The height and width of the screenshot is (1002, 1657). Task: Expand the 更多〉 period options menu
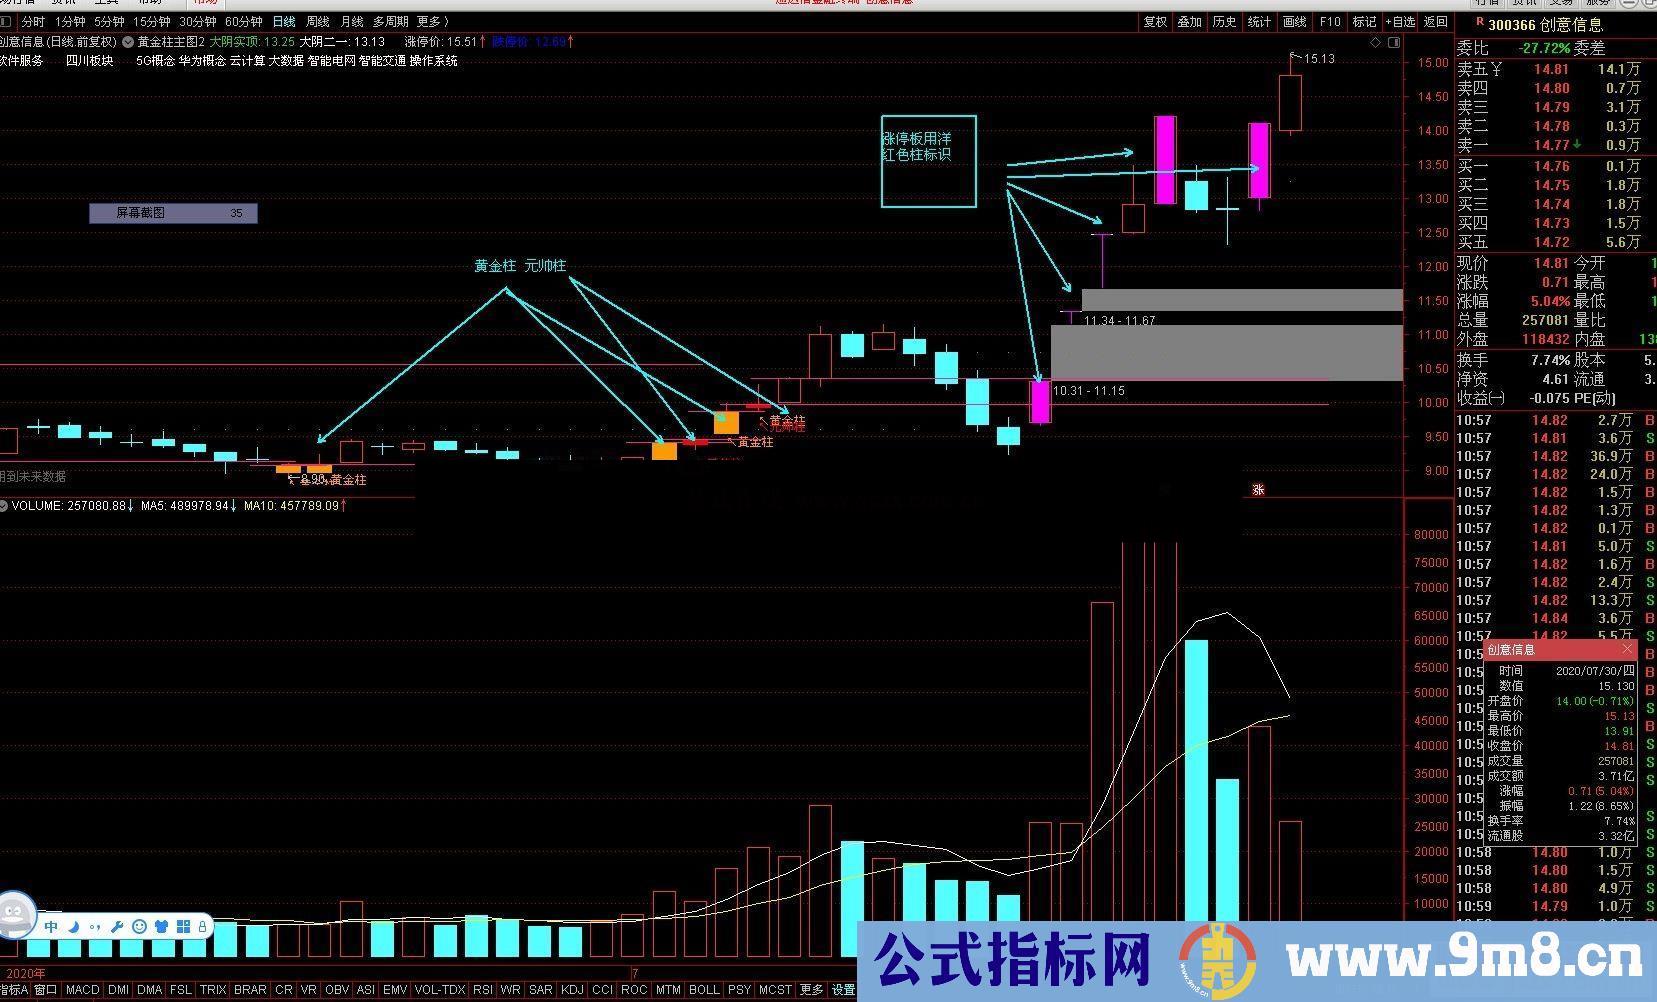(x=430, y=21)
